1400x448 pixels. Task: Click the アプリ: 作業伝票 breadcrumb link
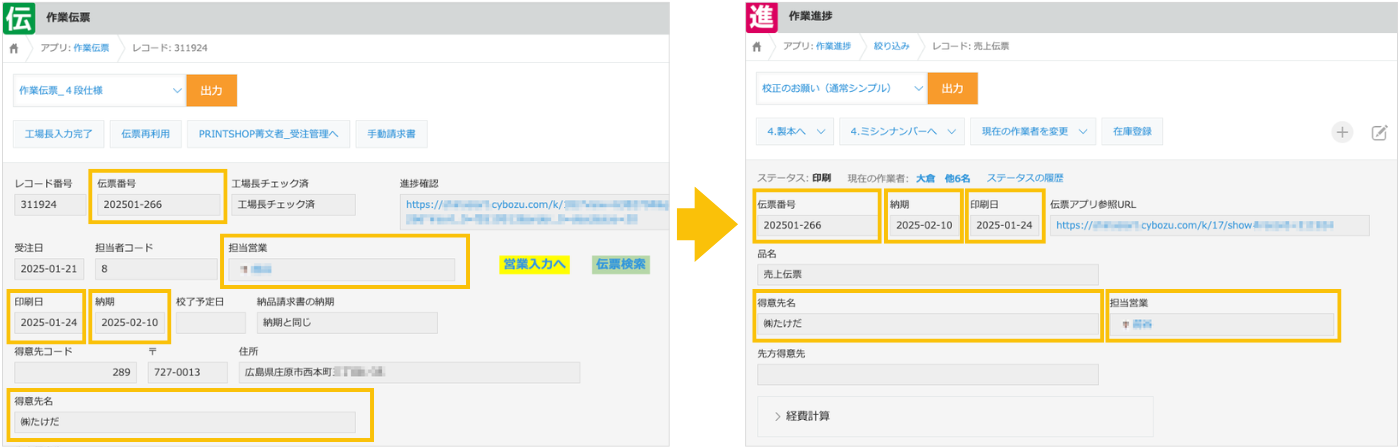[x=74, y=47]
